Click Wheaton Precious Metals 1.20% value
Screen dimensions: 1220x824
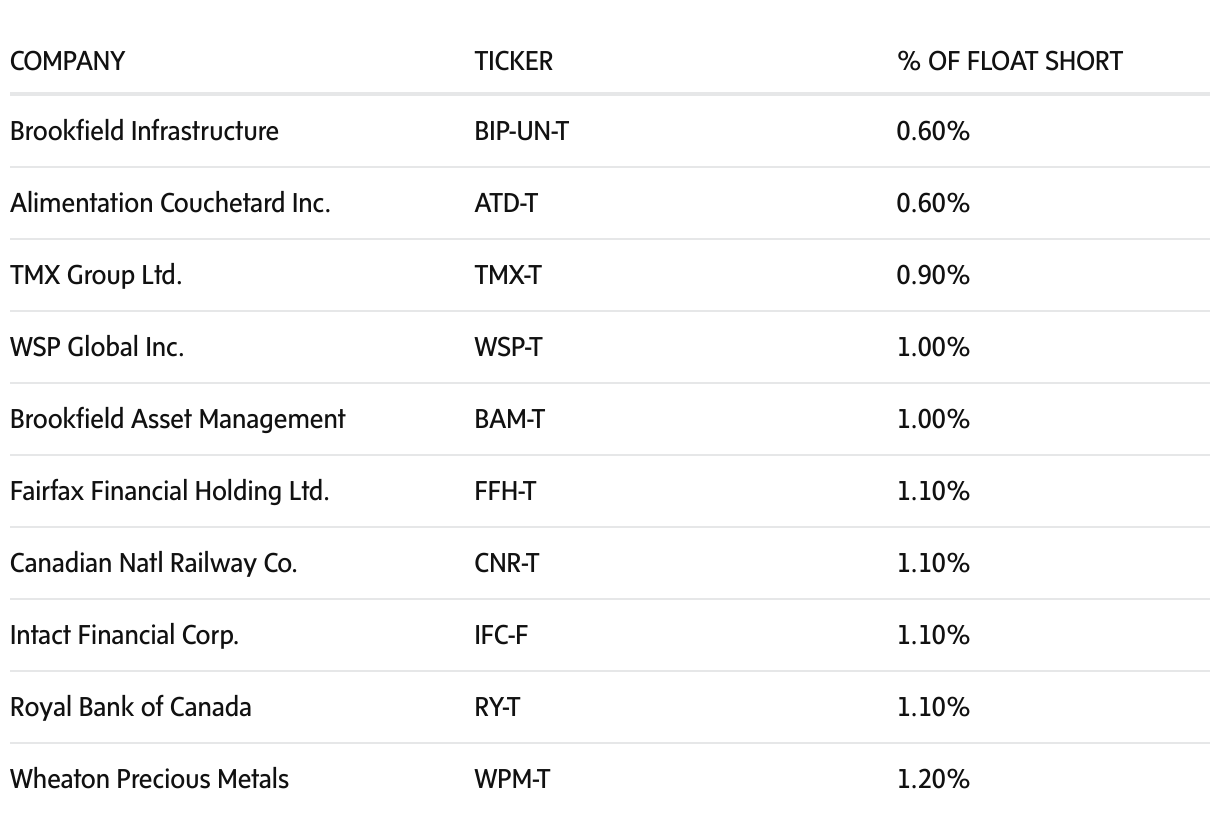[933, 779]
